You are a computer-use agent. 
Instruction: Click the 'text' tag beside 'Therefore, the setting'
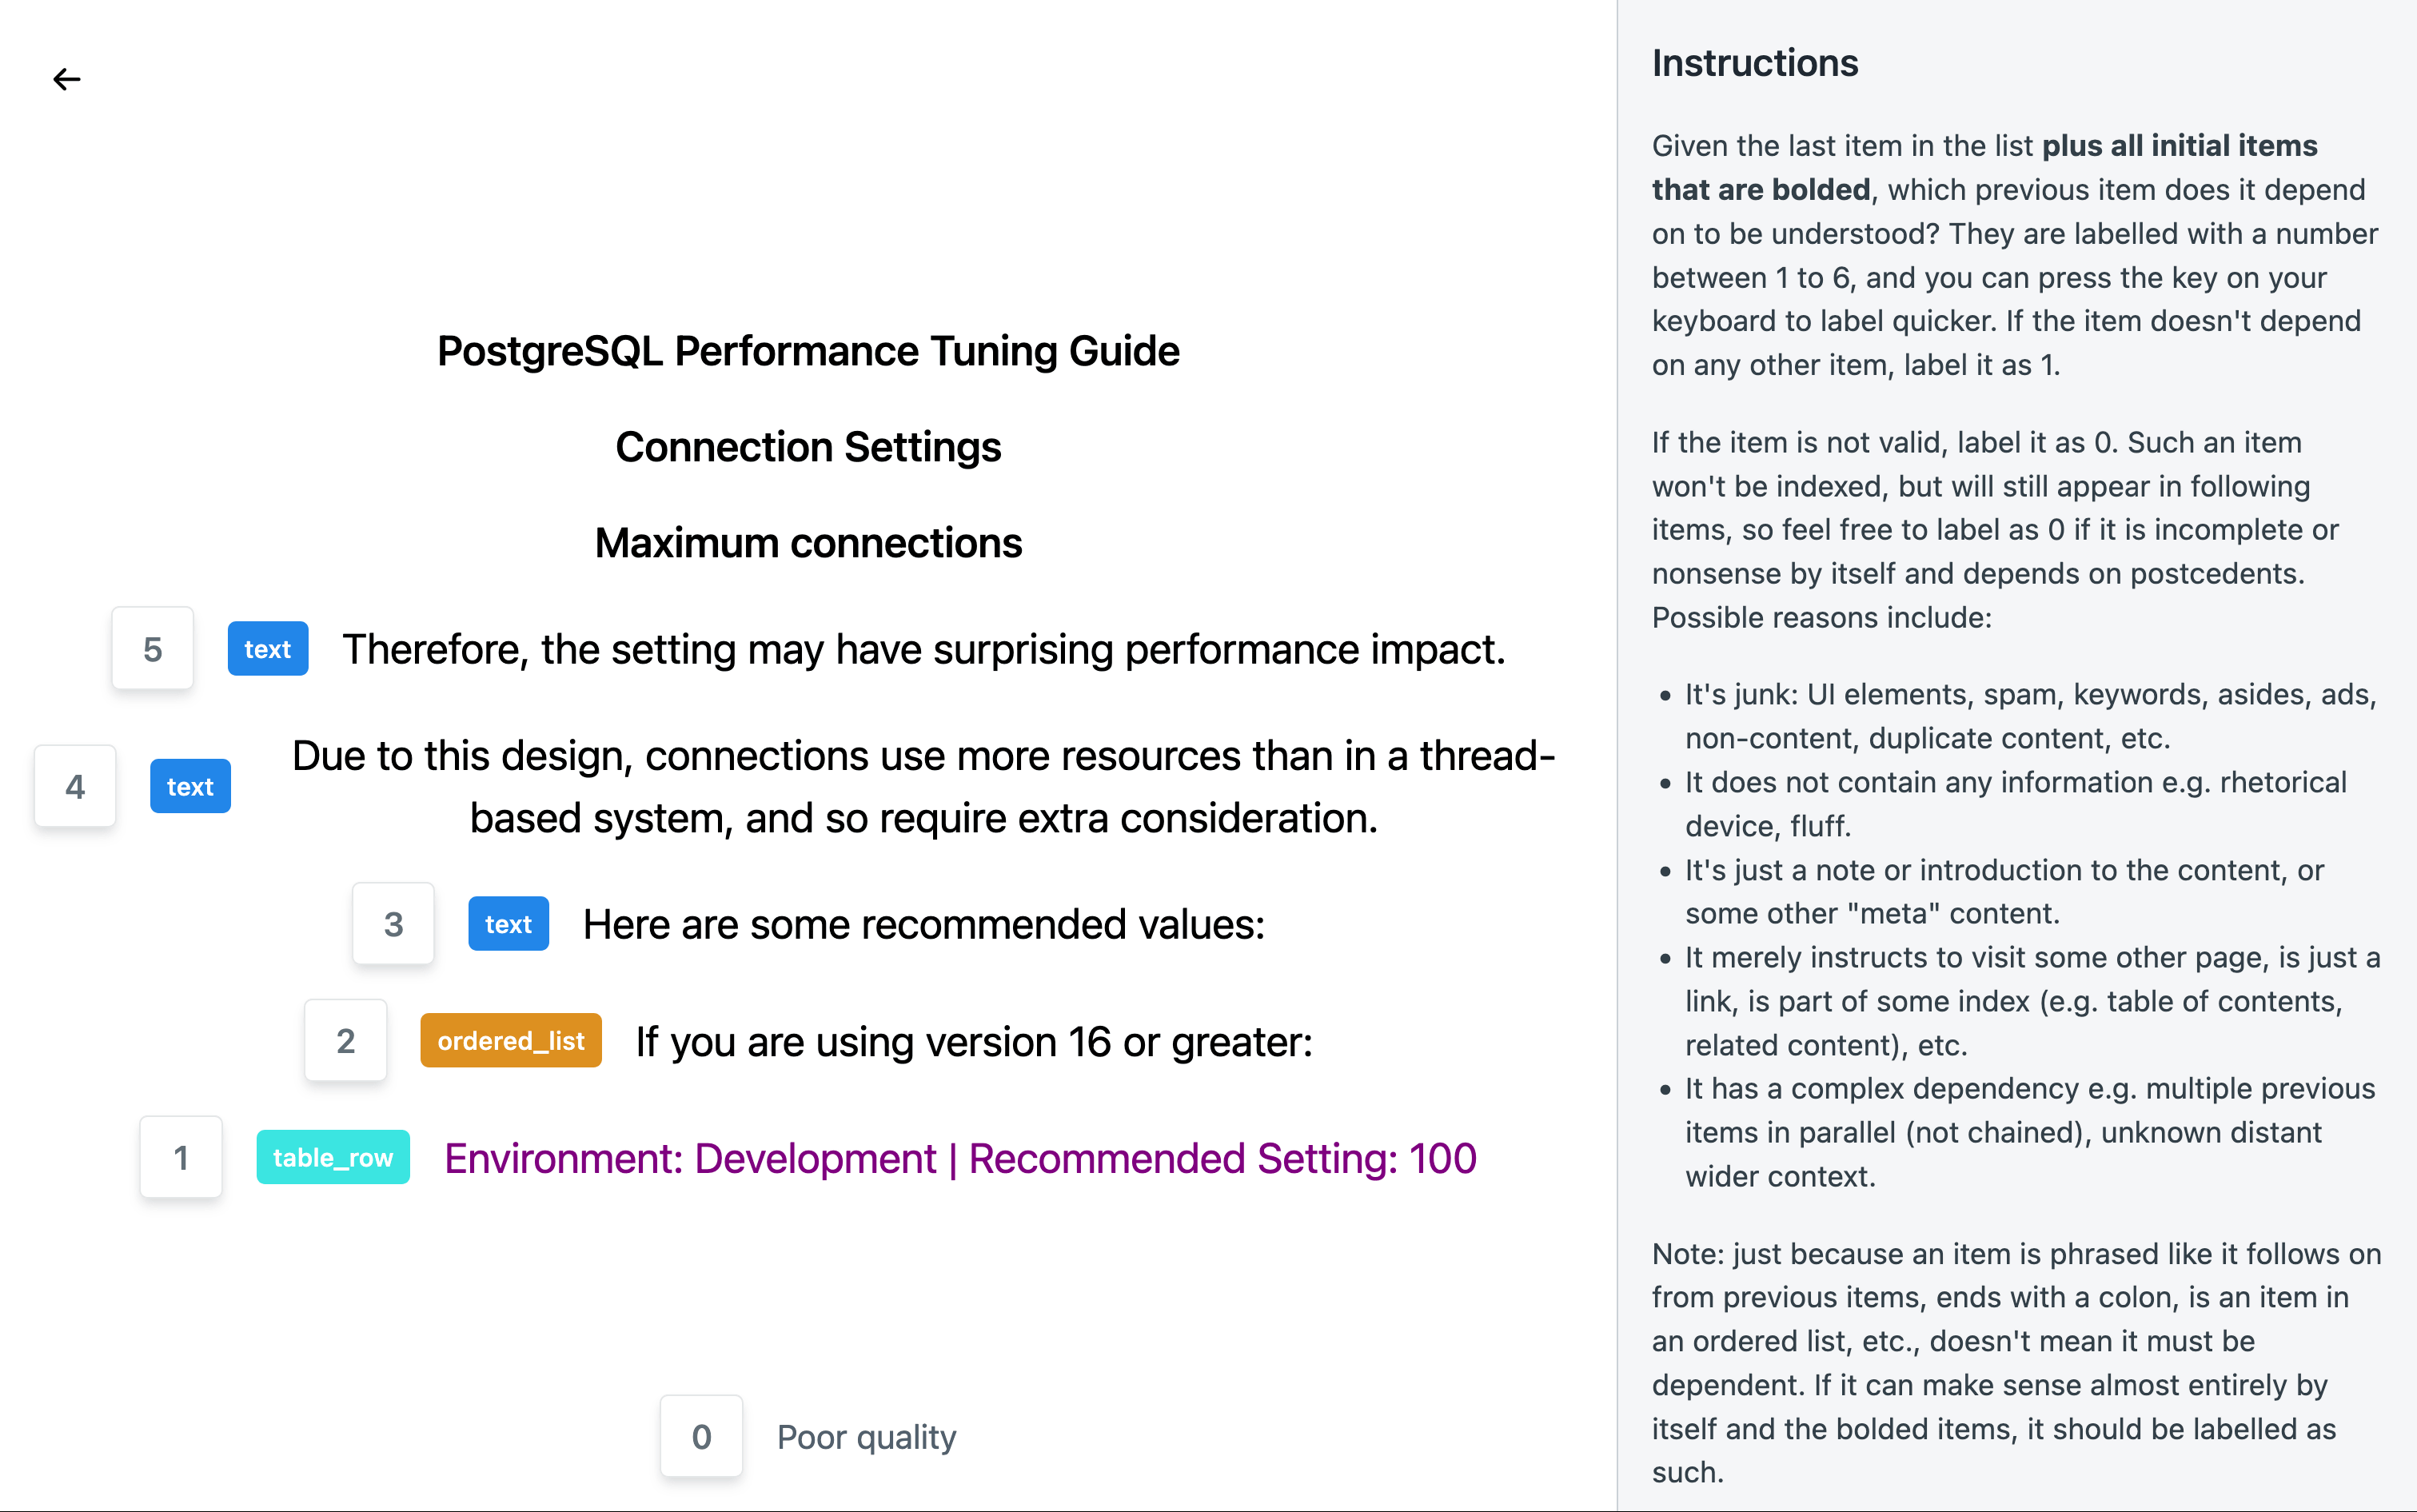click(x=268, y=649)
